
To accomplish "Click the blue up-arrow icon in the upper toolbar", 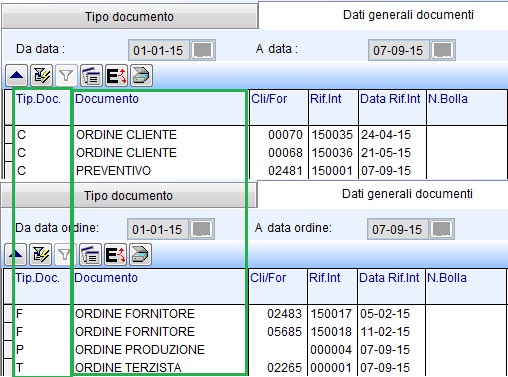I will (x=16, y=76).
